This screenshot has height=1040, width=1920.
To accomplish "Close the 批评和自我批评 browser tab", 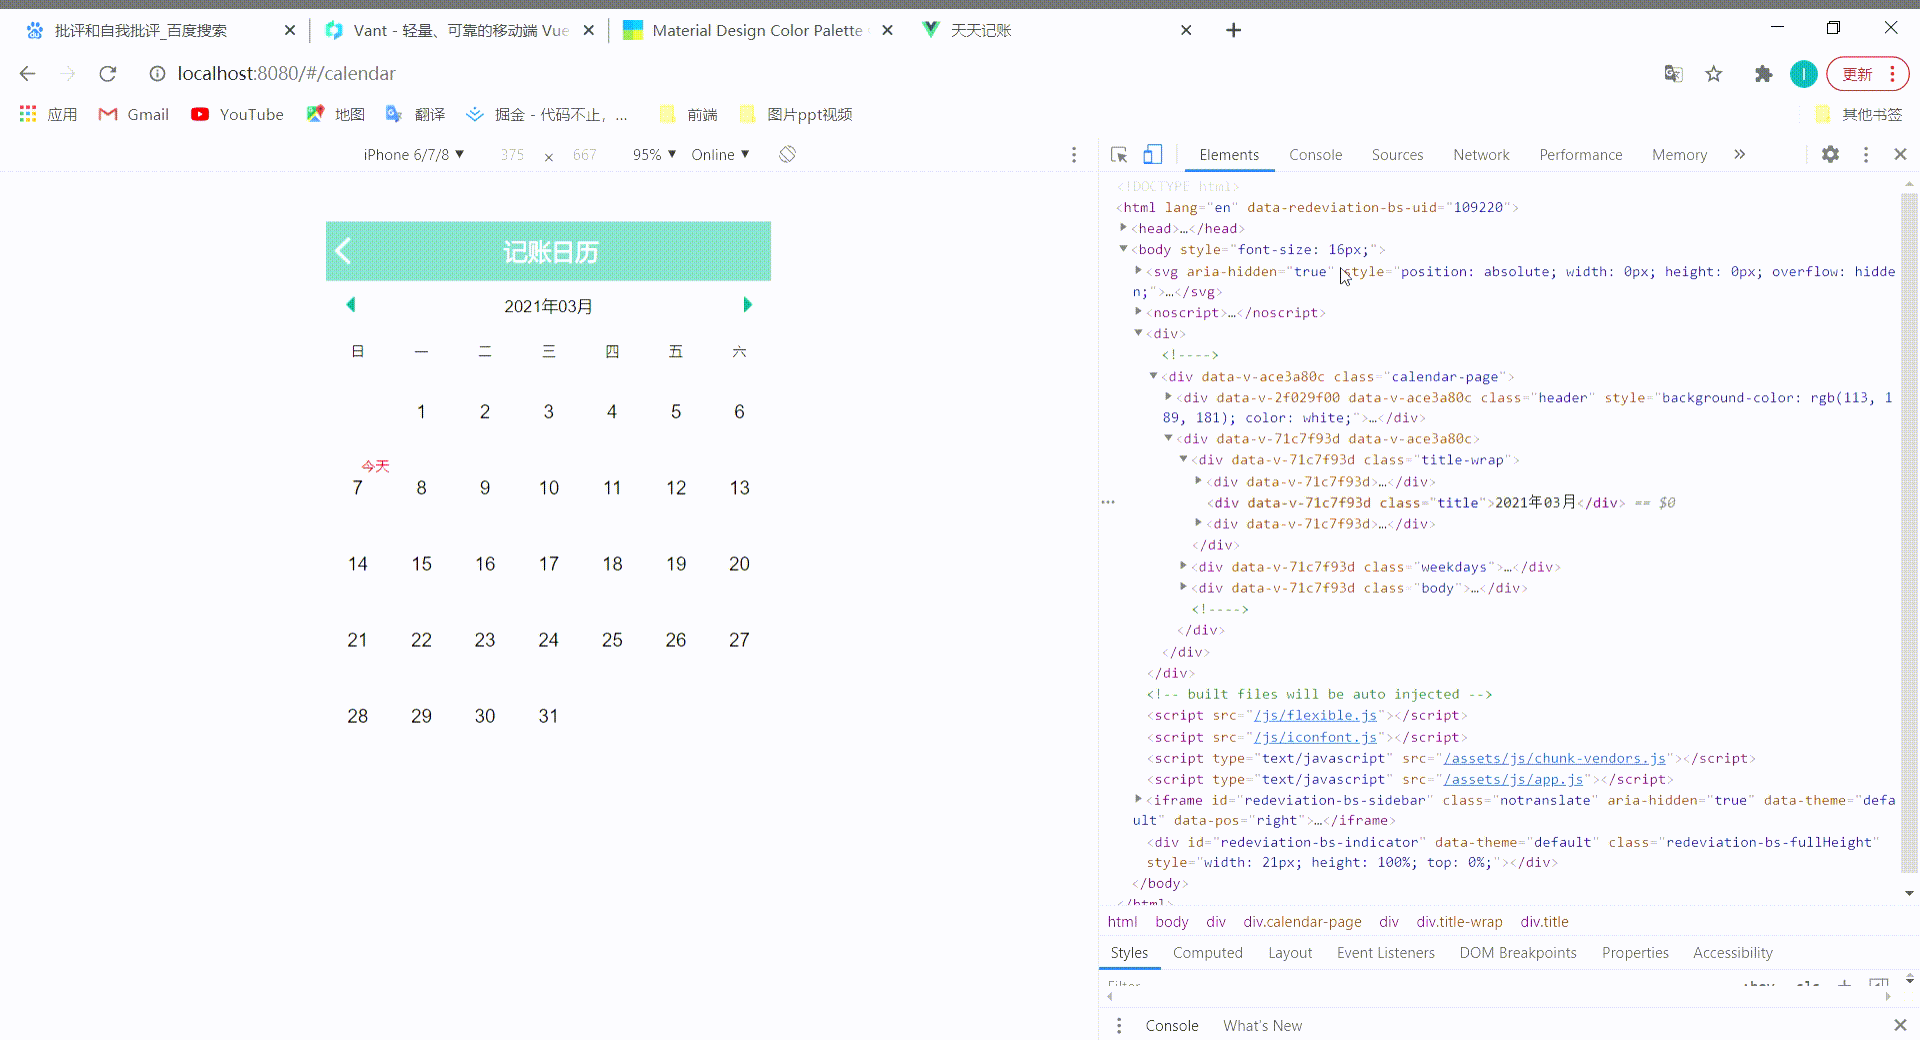I will pos(290,30).
